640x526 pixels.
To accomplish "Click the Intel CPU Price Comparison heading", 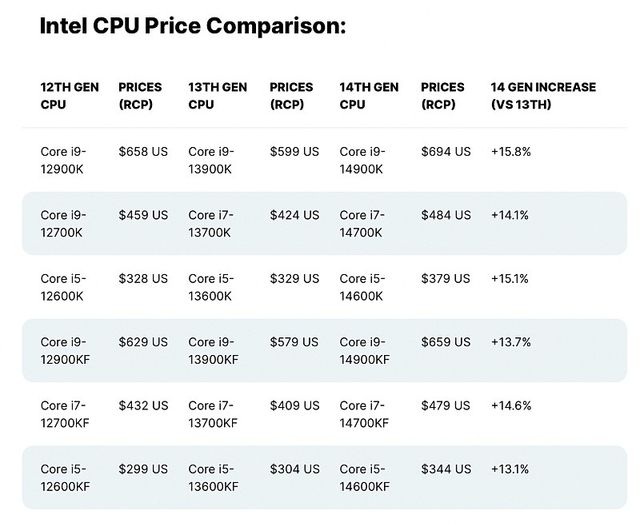I will click(192, 26).
